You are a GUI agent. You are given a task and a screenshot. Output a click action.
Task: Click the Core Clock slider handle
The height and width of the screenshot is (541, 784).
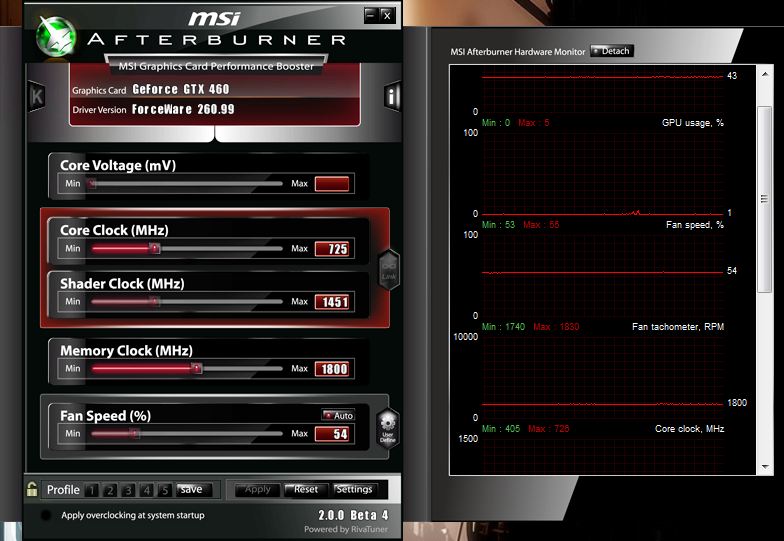(x=155, y=248)
